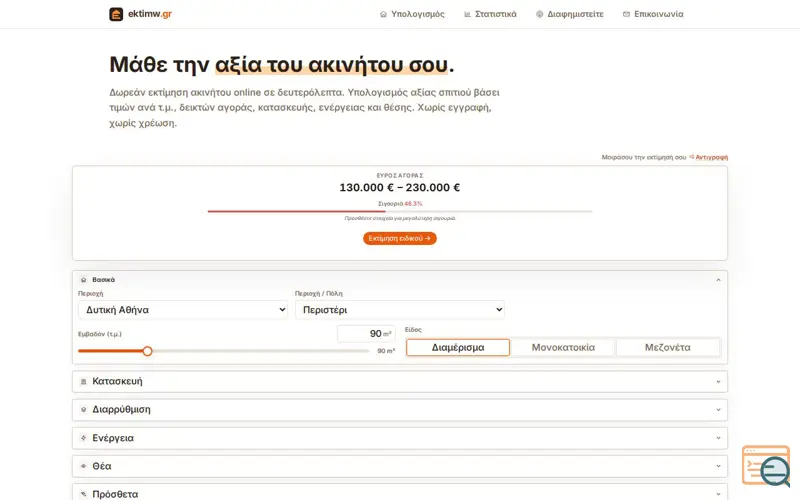Expand the Διαρρύθμιση section
Screen dimensions: 800x500
[x=399, y=410]
